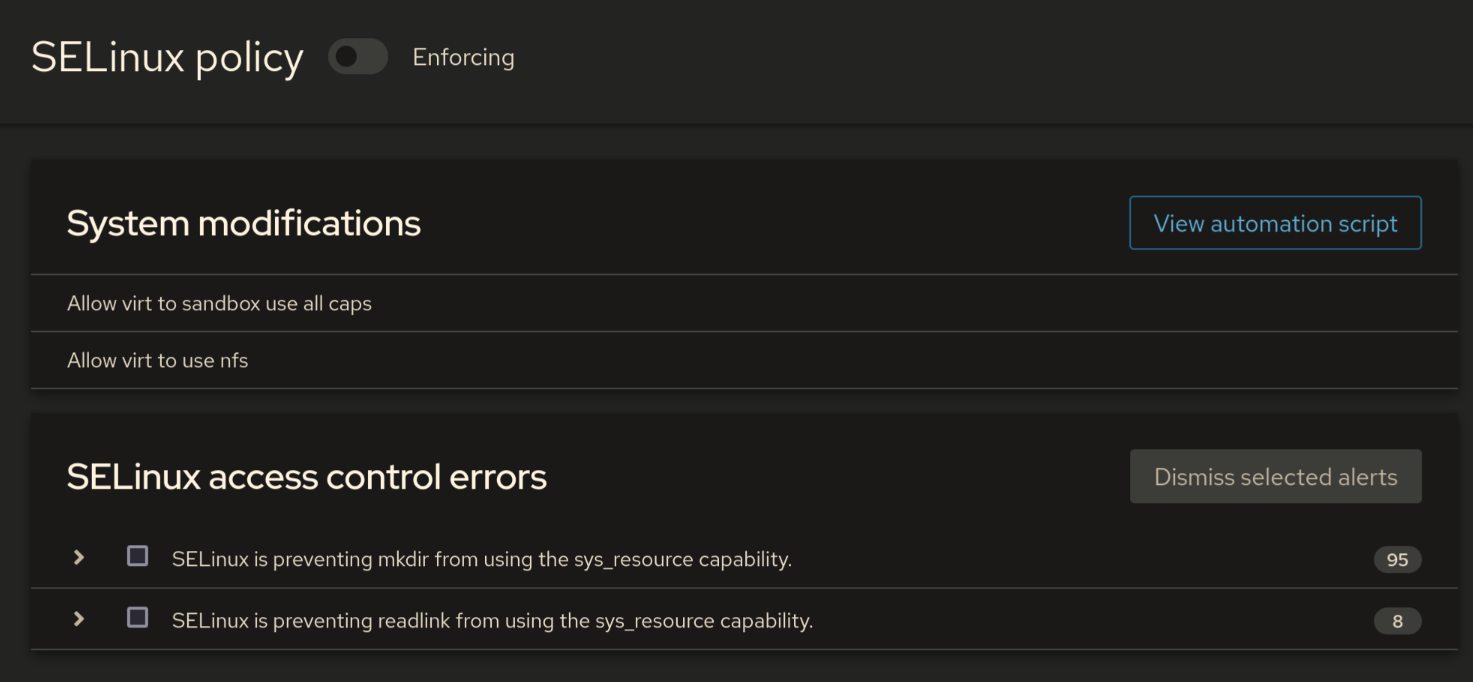The height and width of the screenshot is (682, 1473).
Task: Click Dismiss selected alerts button
Action: (1275, 477)
